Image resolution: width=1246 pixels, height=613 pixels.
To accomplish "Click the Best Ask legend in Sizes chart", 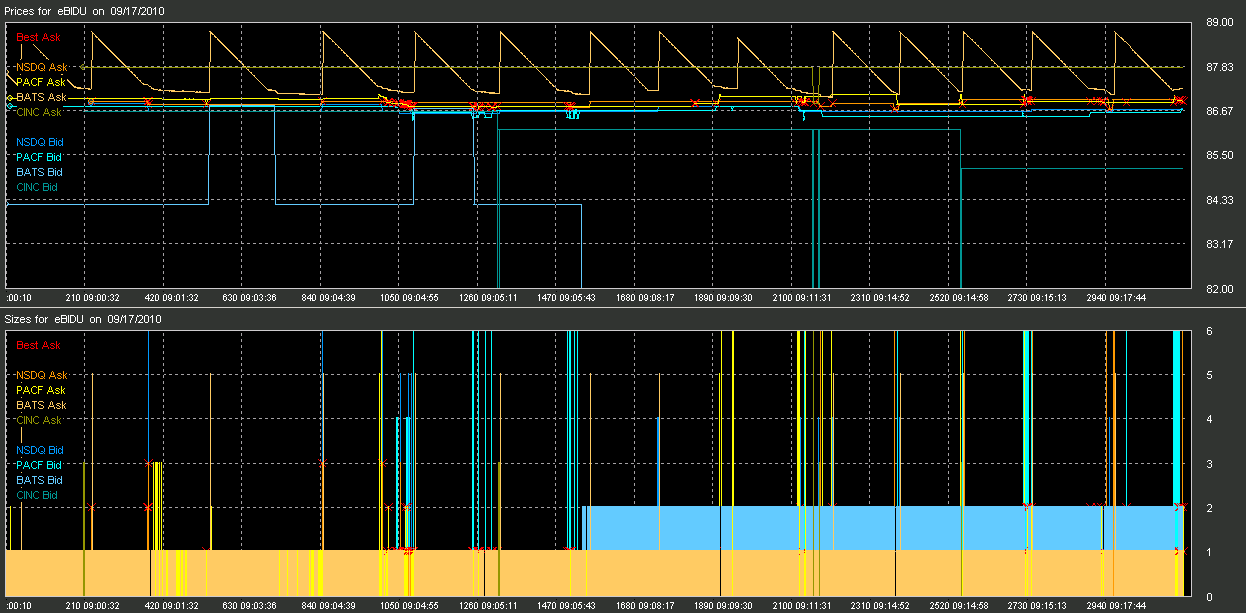I will click(x=39, y=345).
